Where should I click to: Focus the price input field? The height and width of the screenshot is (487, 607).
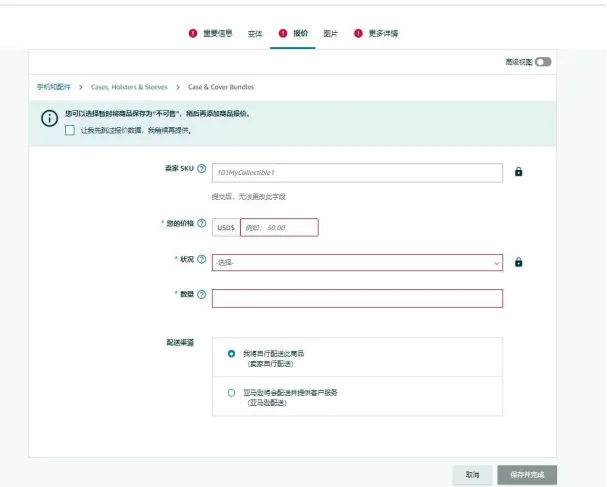click(x=279, y=227)
